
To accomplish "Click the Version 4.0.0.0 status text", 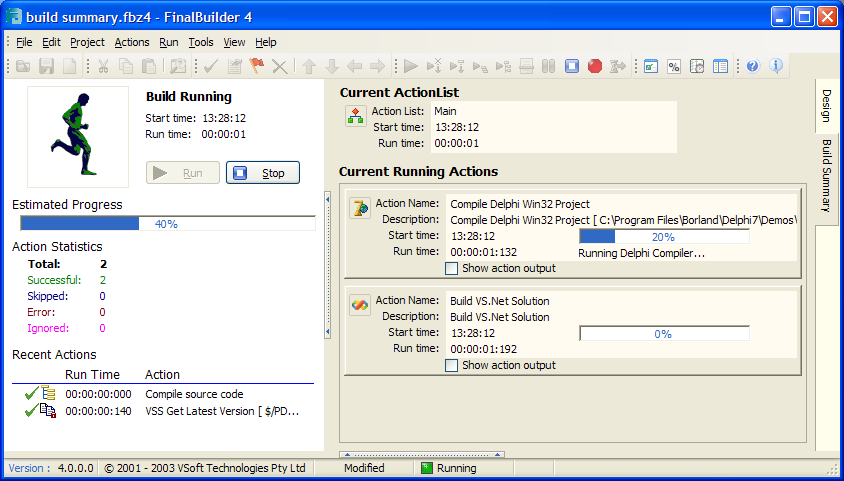I will 51,468.
